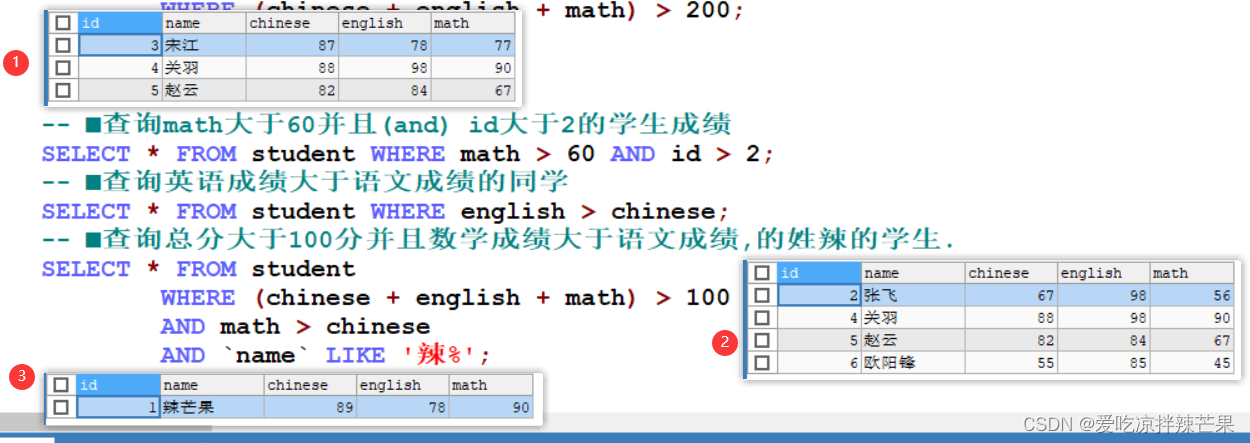The height and width of the screenshot is (443, 1250).
Task: Select the name cell 宋江
Action: pyautogui.click(x=203, y=45)
